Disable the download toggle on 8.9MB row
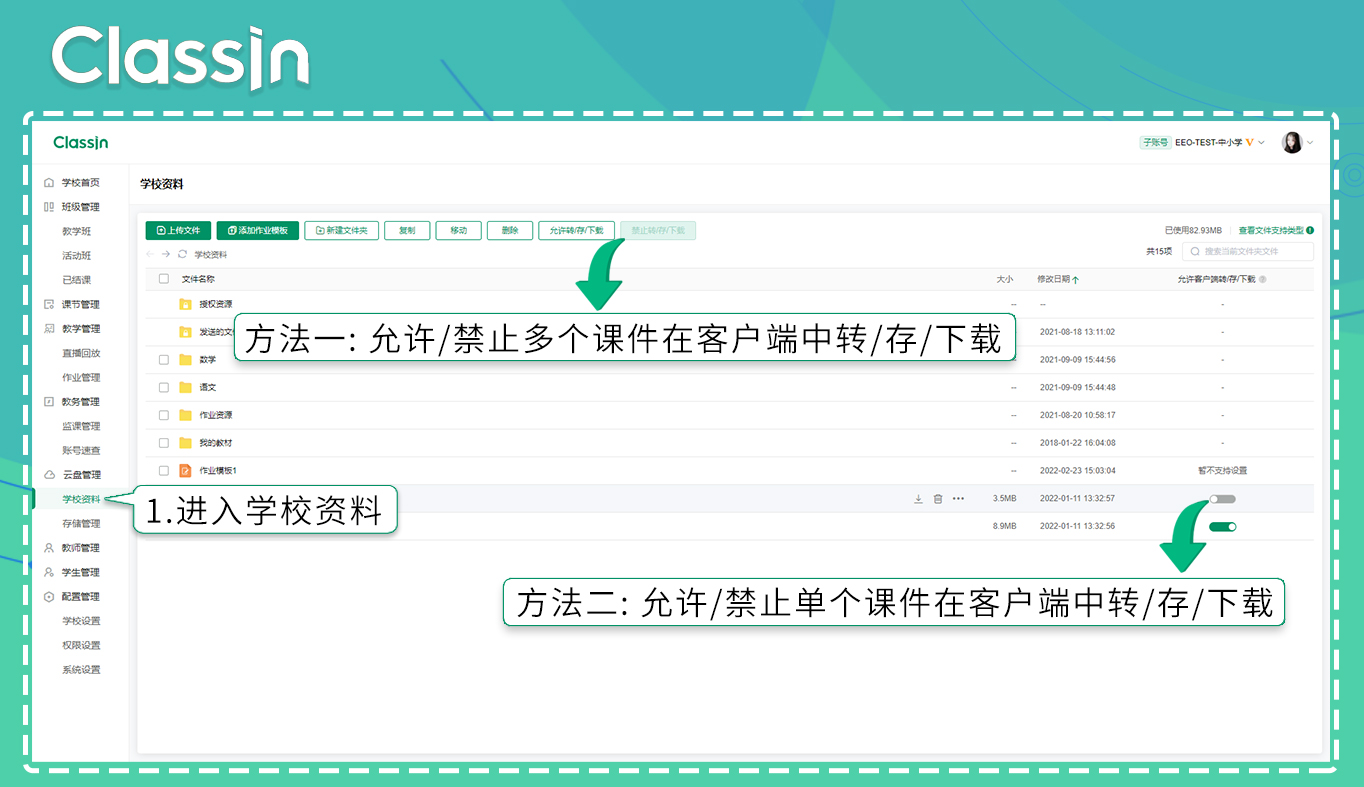The height and width of the screenshot is (787, 1364). (1222, 526)
